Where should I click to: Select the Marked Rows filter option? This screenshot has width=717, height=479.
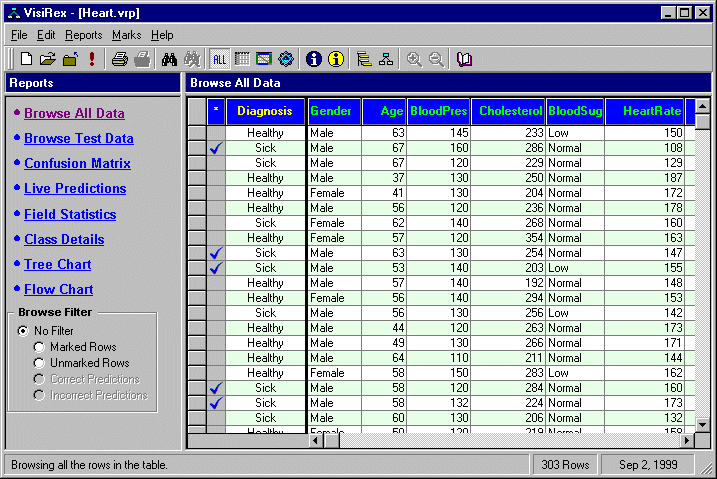(39, 347)
